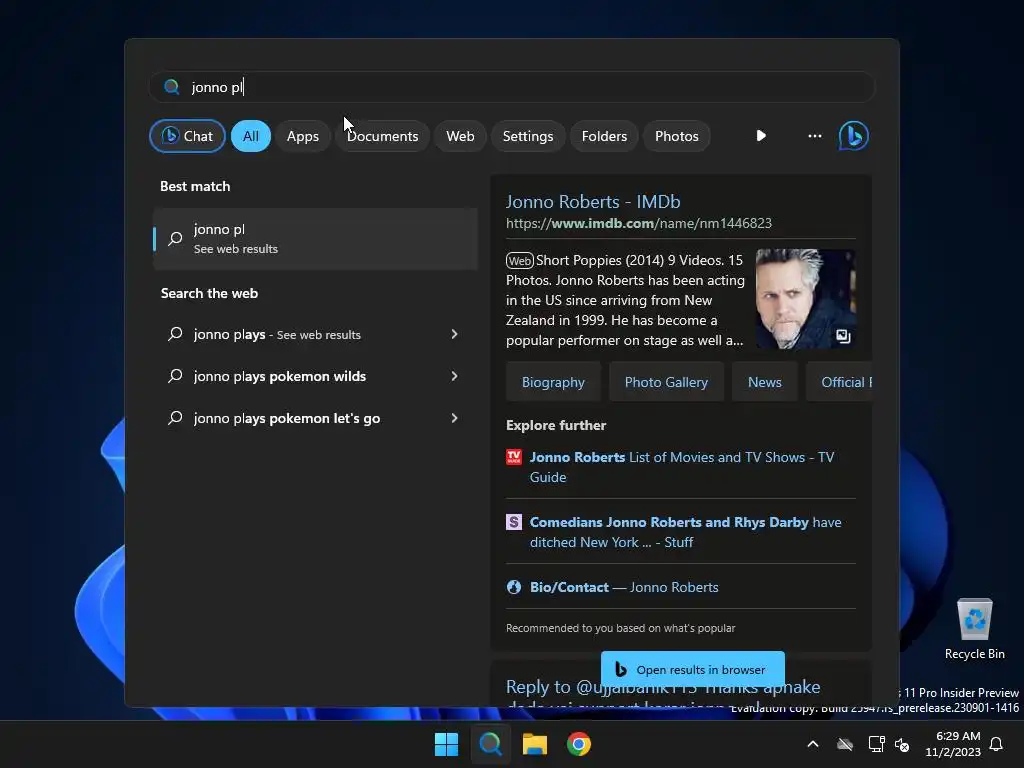This screenshot has width=1024, height=768.
Task: Open the partially visible Official button
Action: point(840,382)
